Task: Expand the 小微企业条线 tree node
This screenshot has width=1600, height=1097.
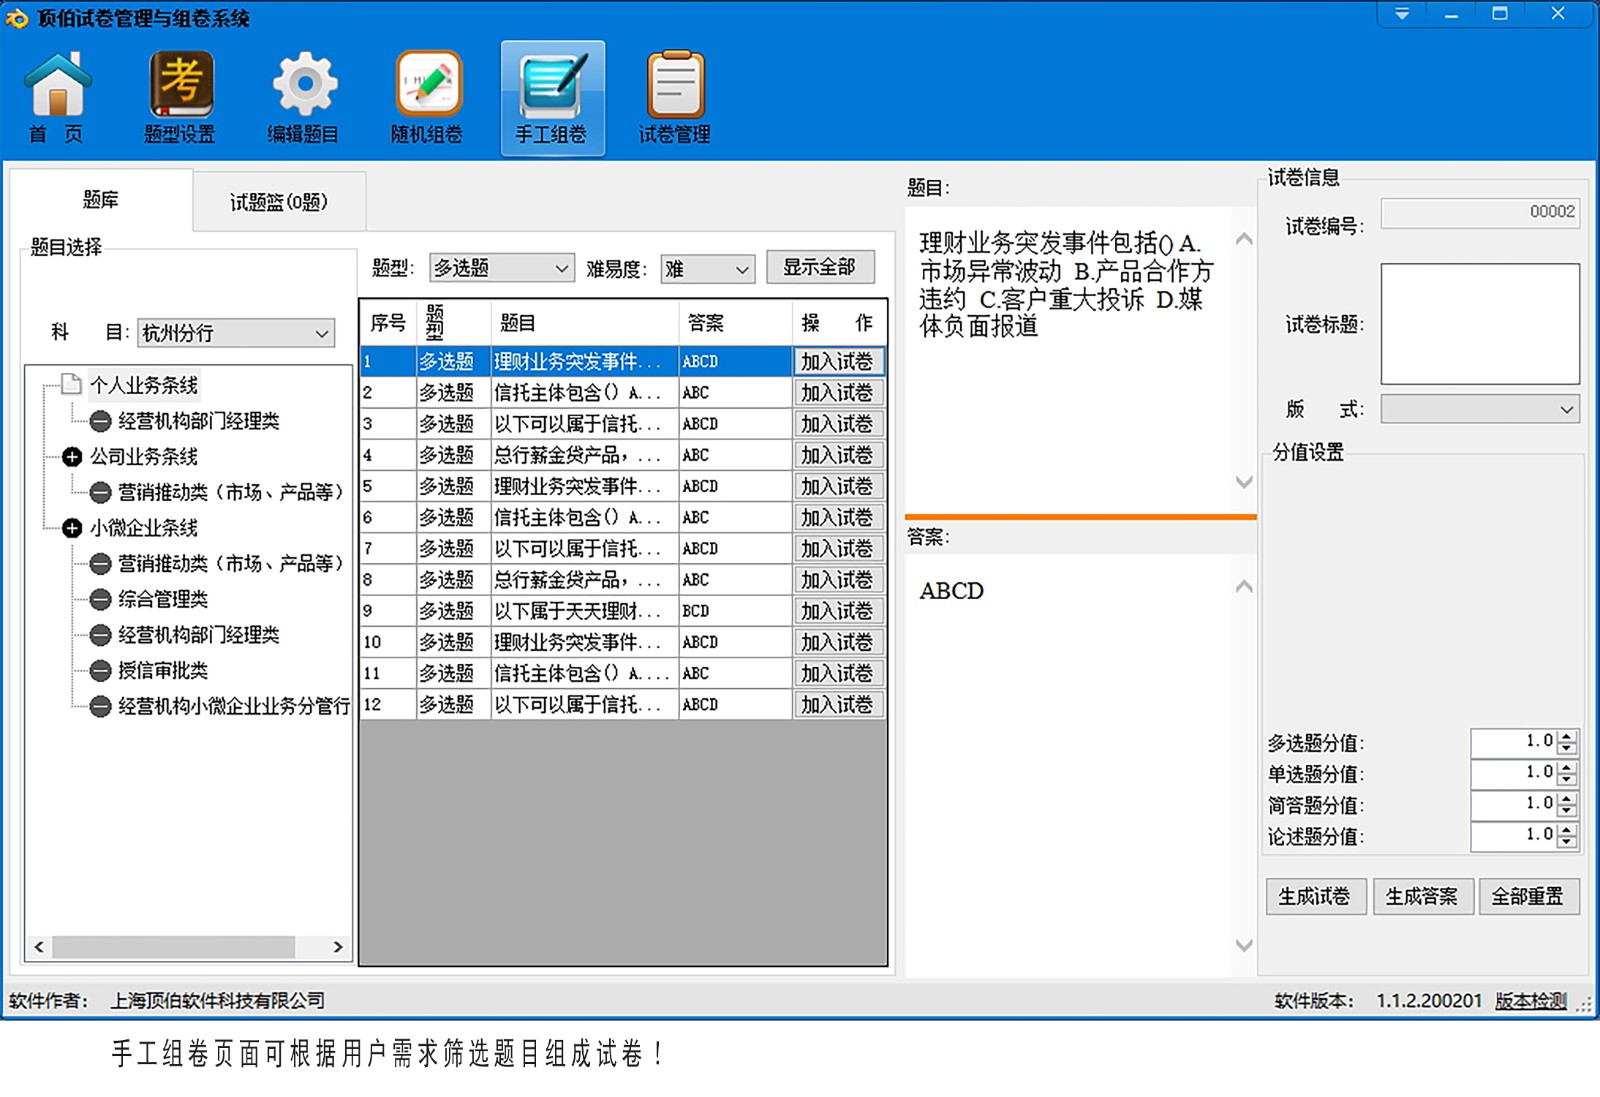Action: click(72, 528)
